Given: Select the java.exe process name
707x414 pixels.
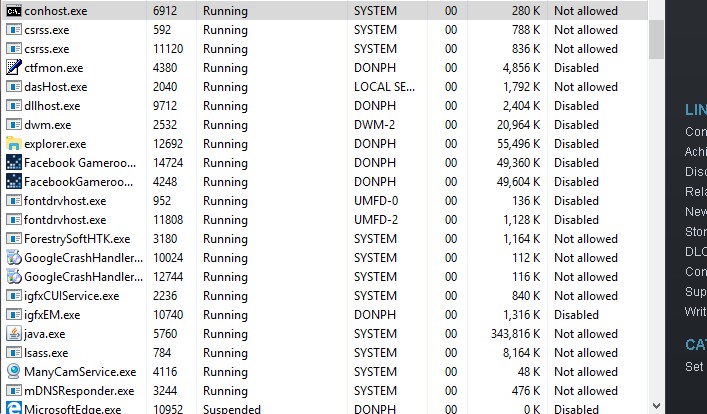Looking at the screenshot, I should [x=45, y=334].
